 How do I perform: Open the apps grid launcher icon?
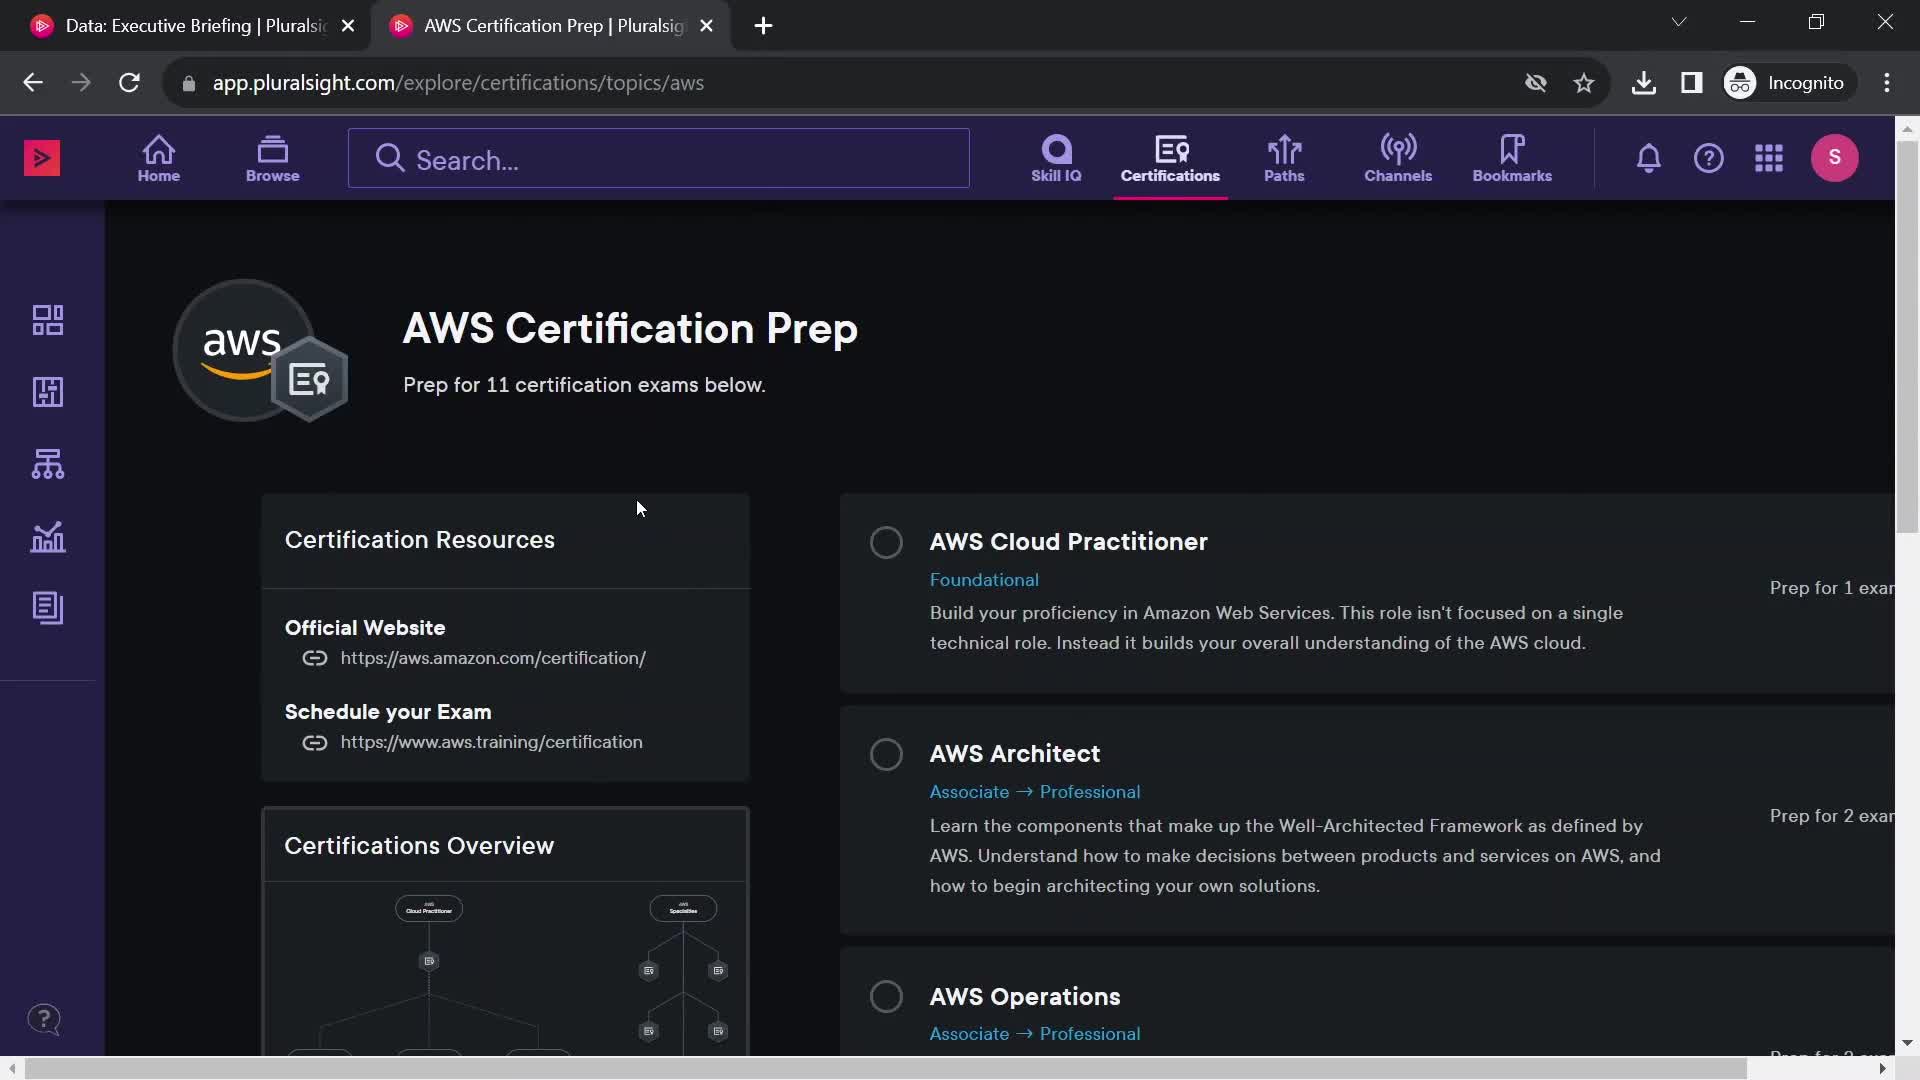[x=1769, y=158]
